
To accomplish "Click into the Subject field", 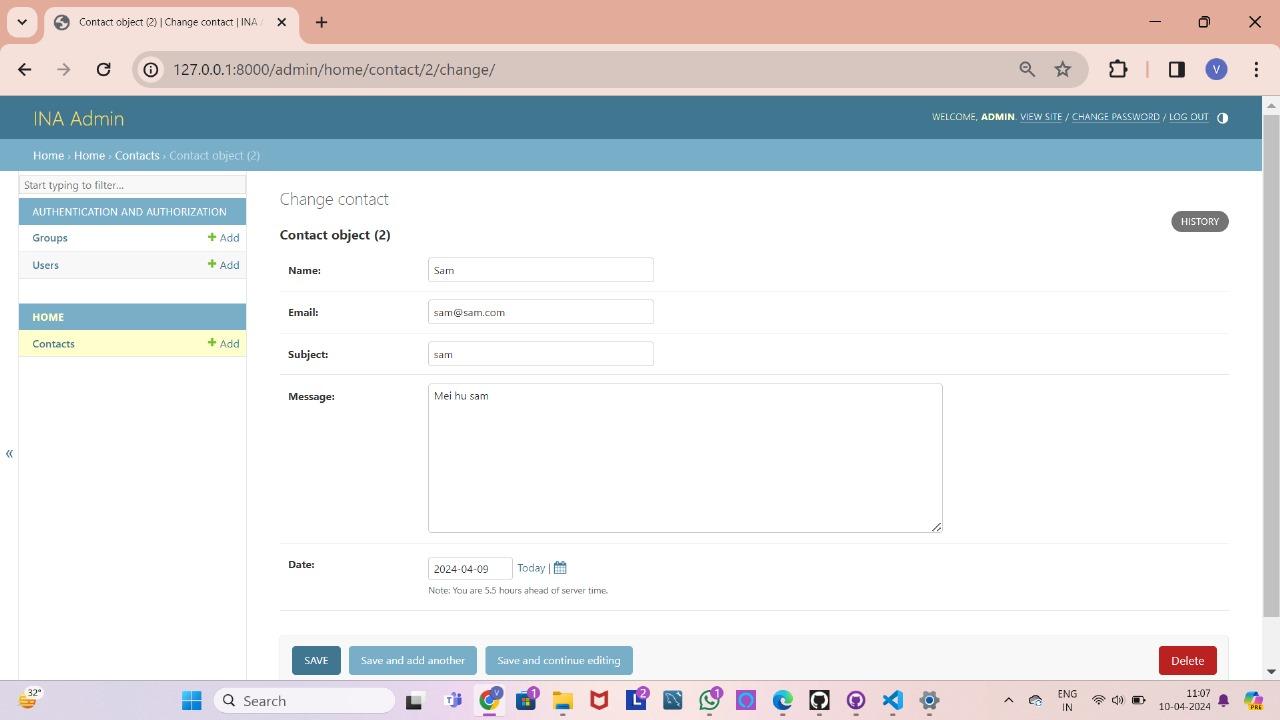I will pyautogui.click(x=541, y=354).
